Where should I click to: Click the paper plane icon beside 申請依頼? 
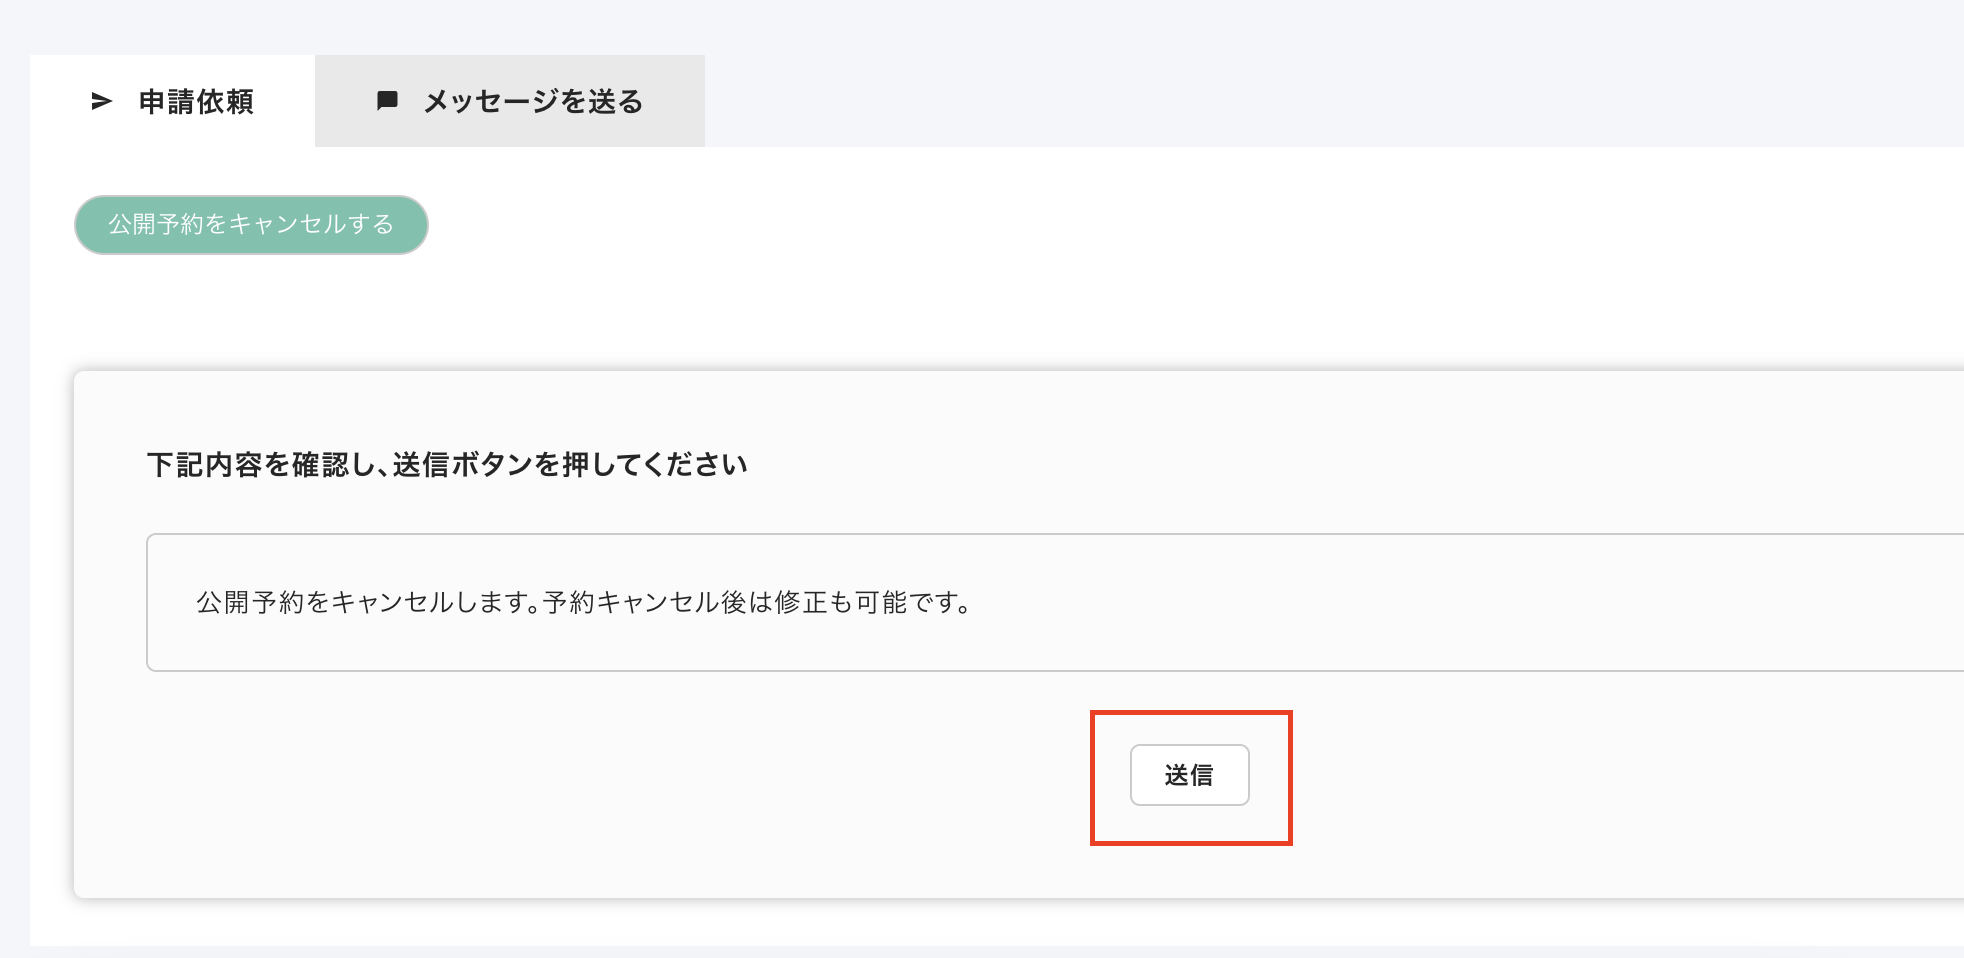coord(101,101)
